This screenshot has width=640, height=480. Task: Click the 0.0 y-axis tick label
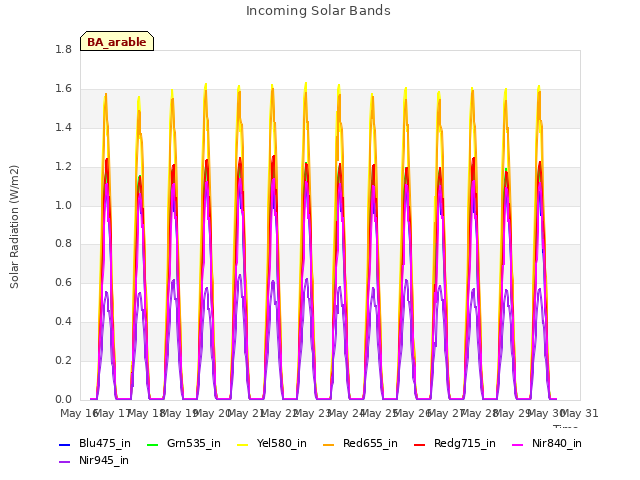(63, 399)
